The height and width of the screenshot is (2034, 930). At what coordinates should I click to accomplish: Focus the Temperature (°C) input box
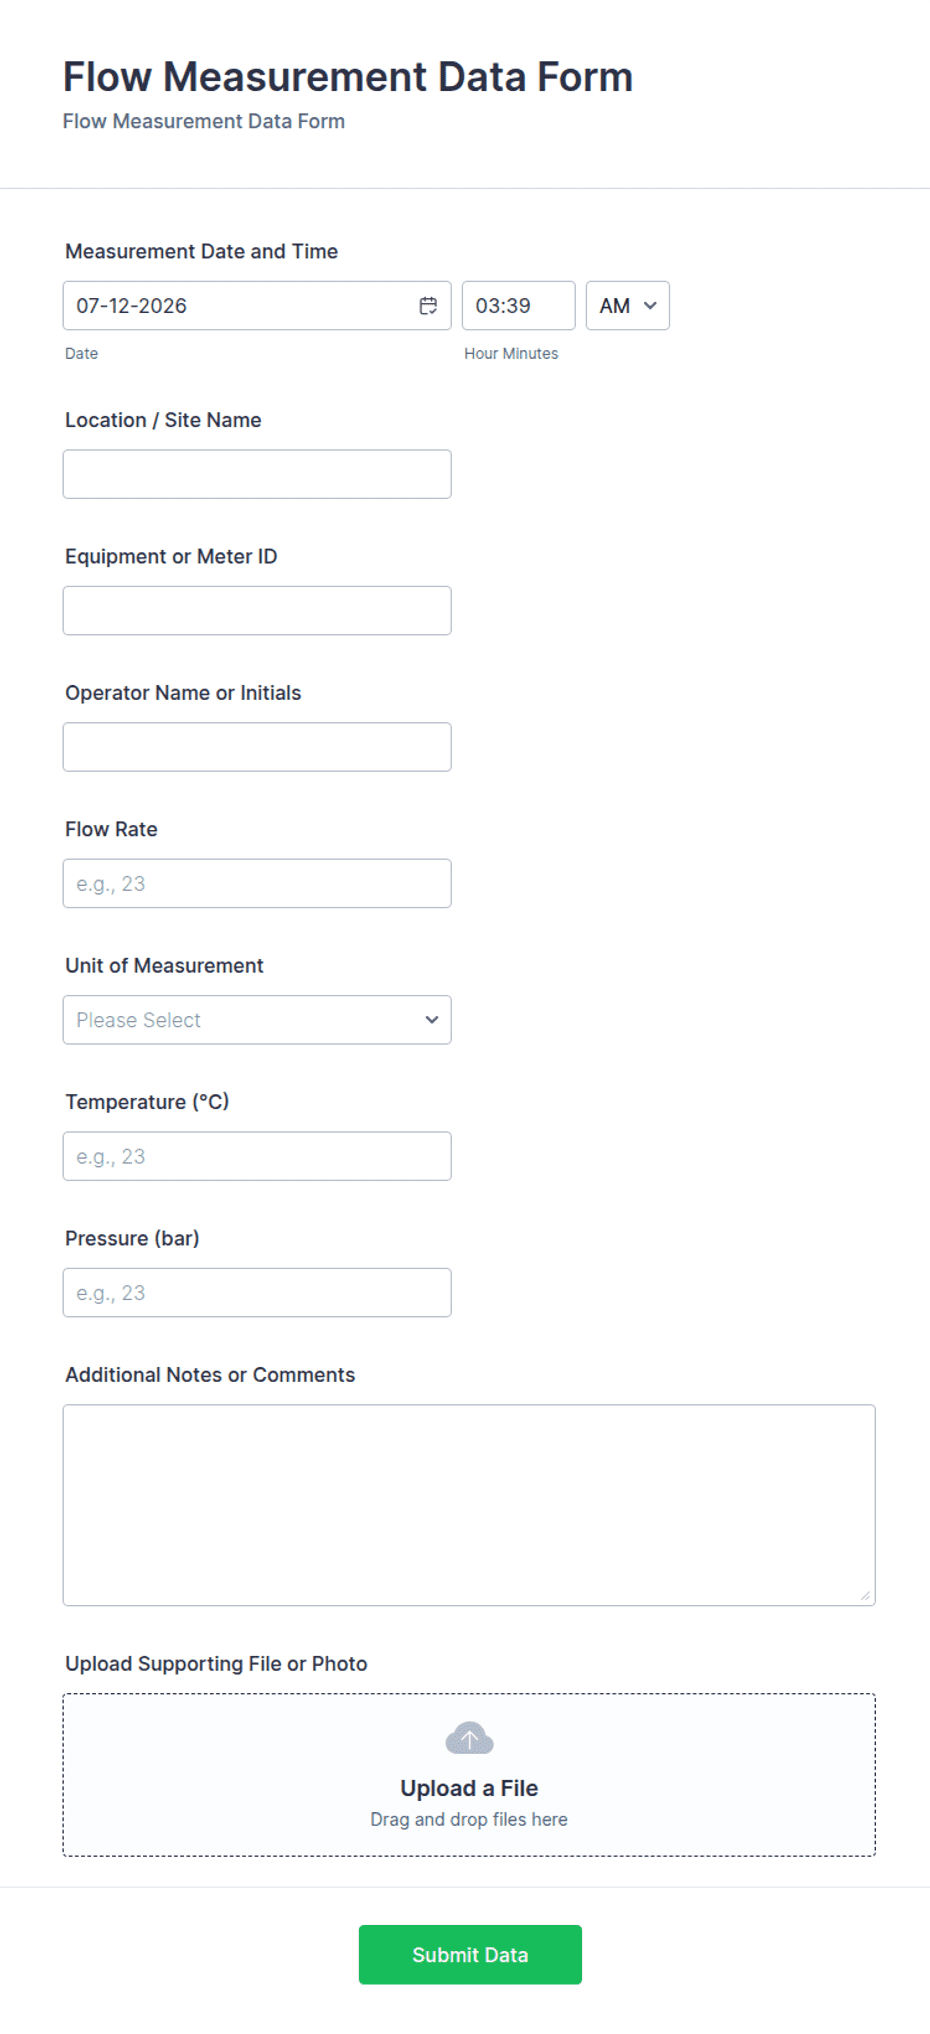(x=257, y=1156)
